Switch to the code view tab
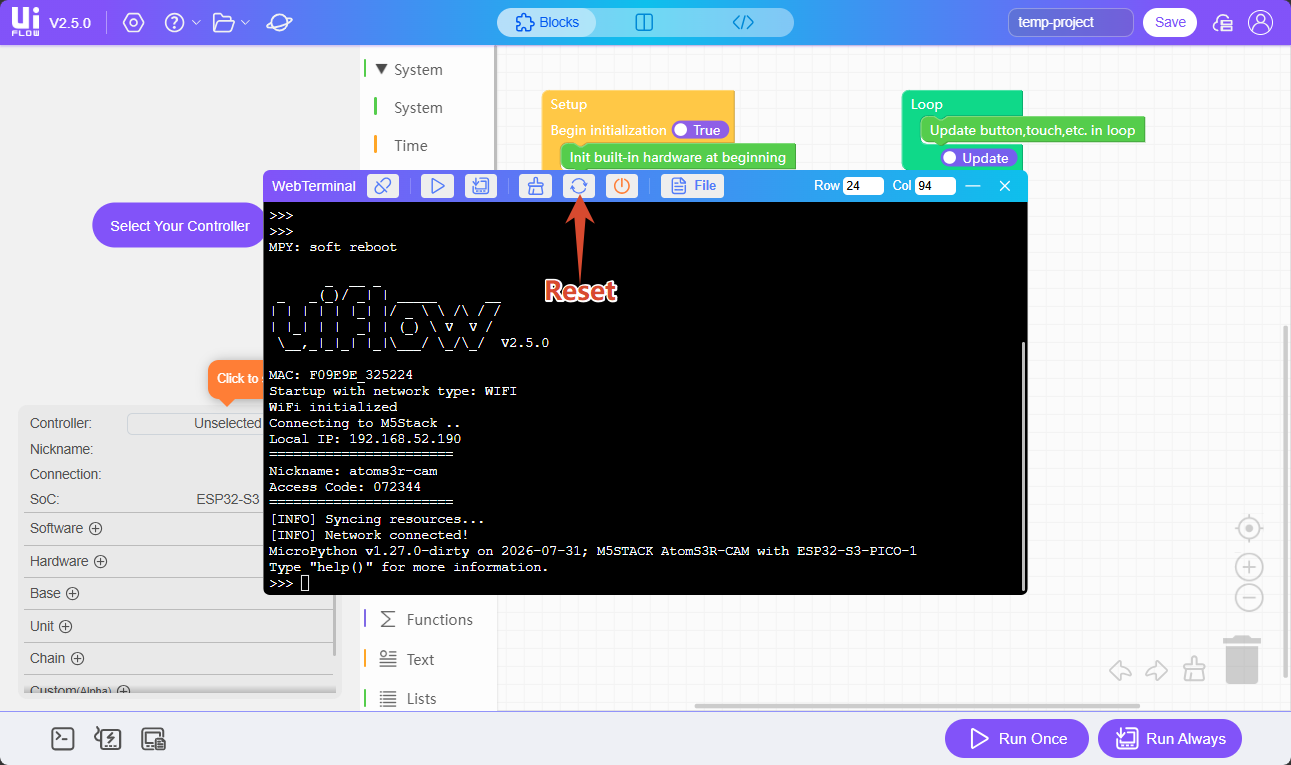This screenshot has width=1291, height=765. click(743, 22)
